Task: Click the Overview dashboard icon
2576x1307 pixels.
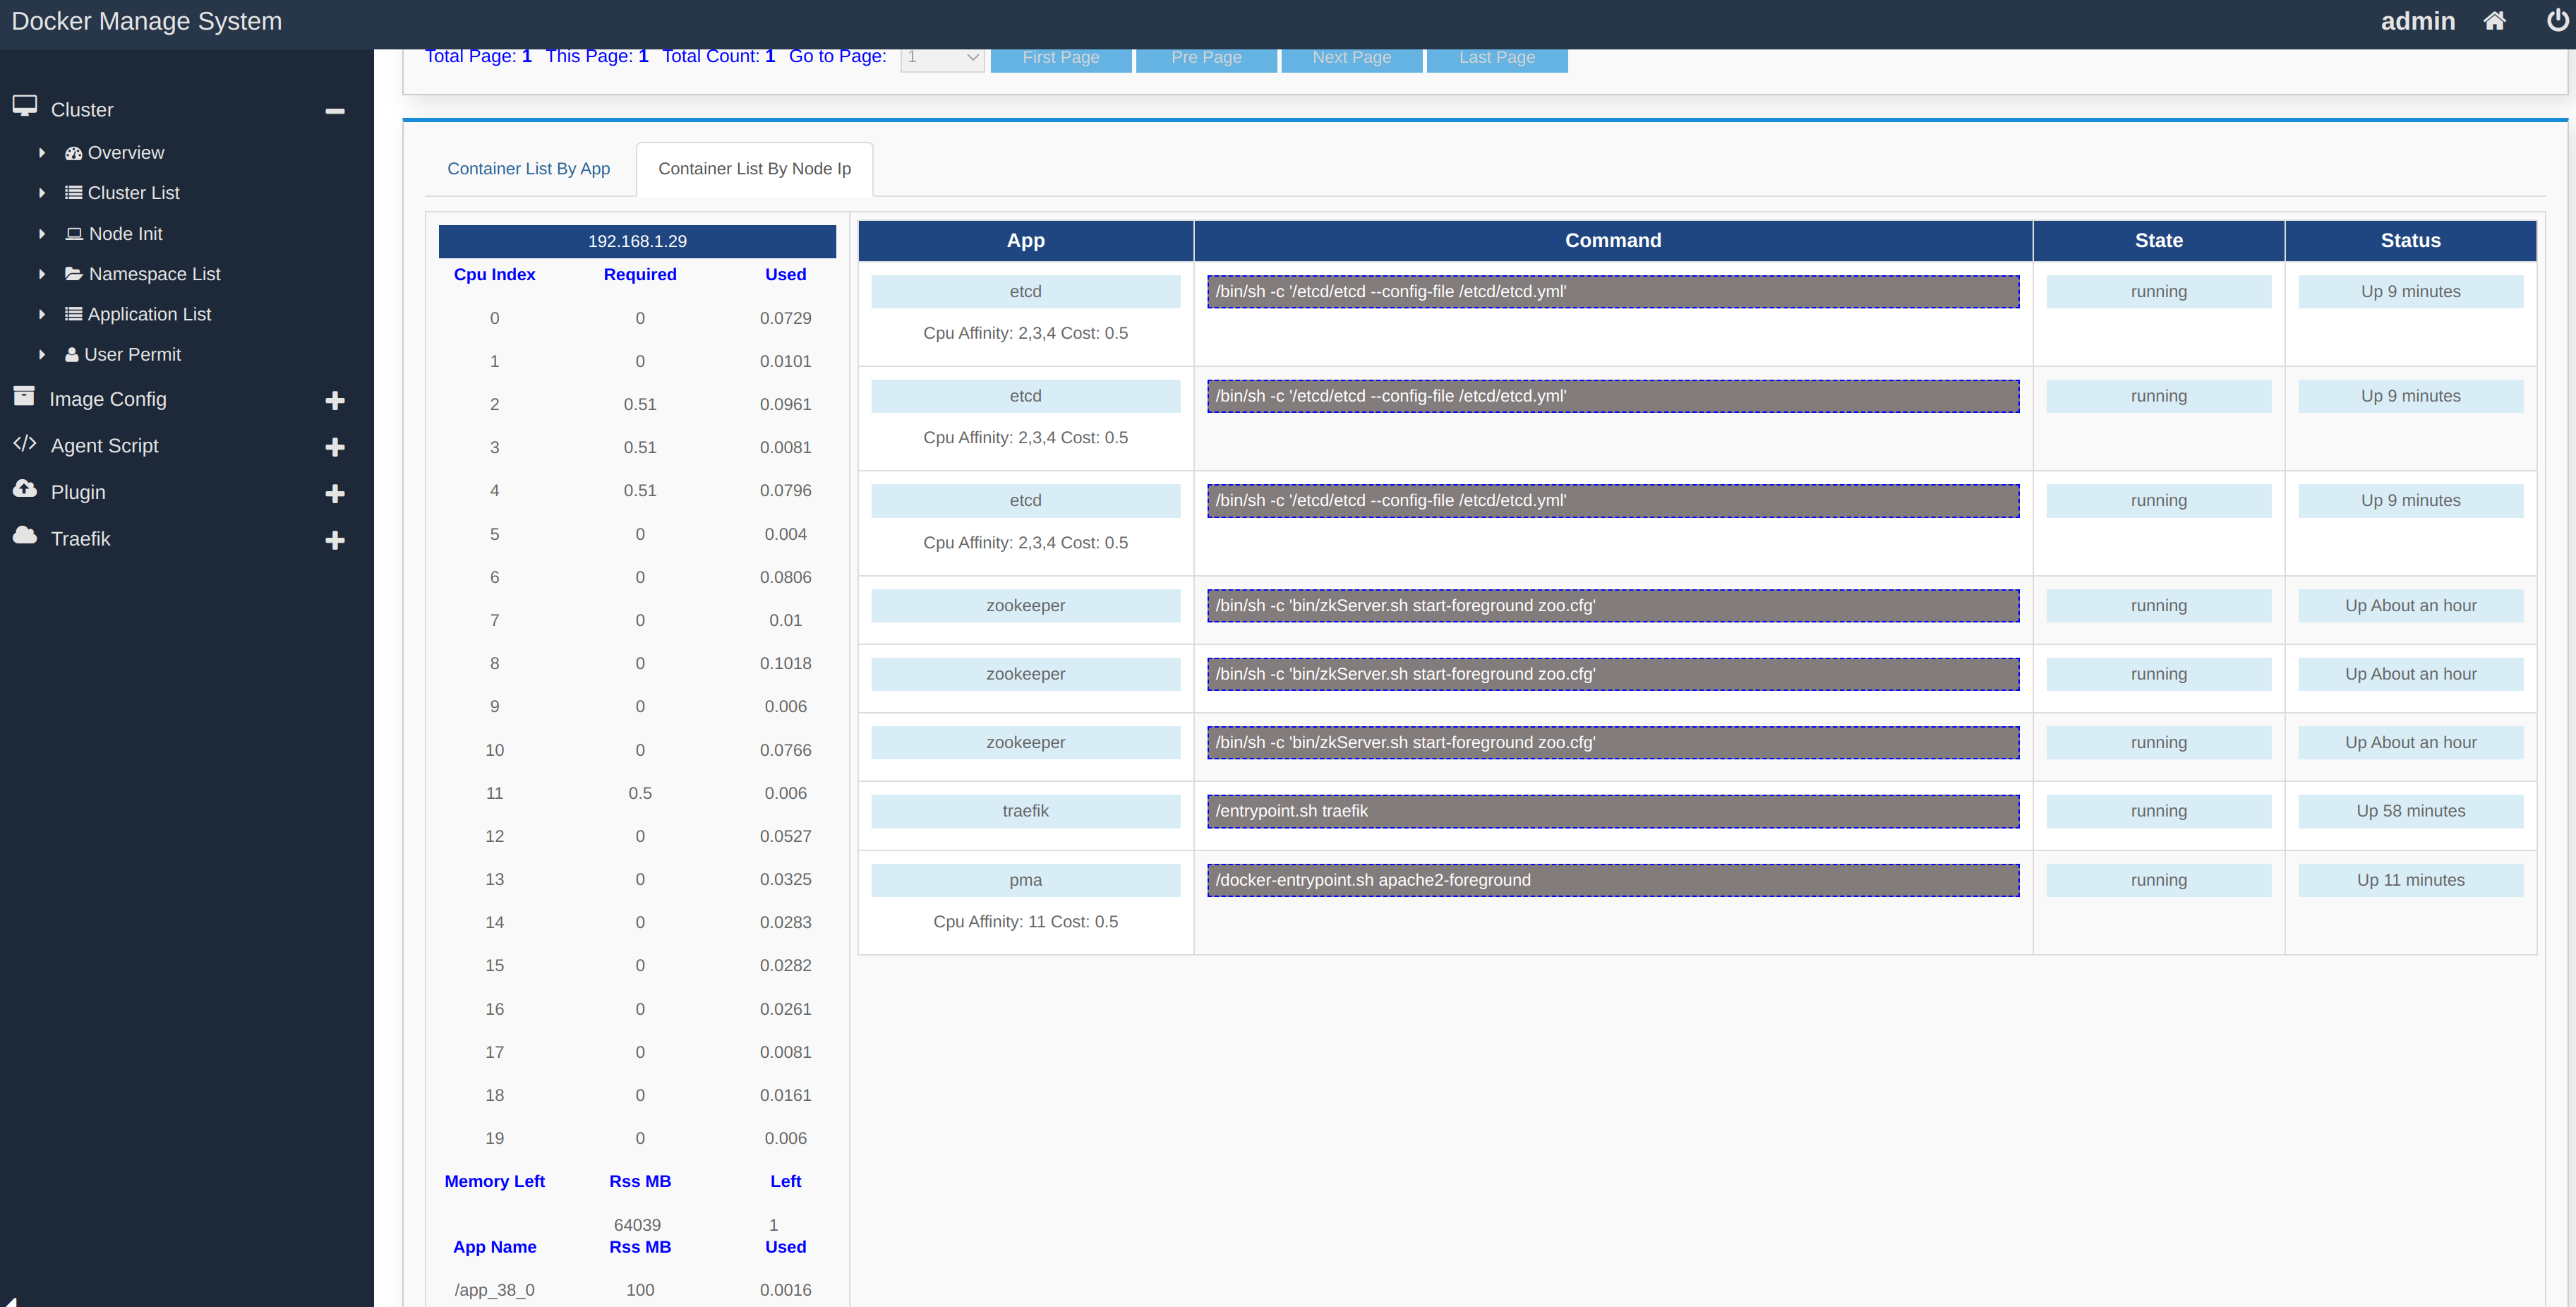Action: coord(73,153)
